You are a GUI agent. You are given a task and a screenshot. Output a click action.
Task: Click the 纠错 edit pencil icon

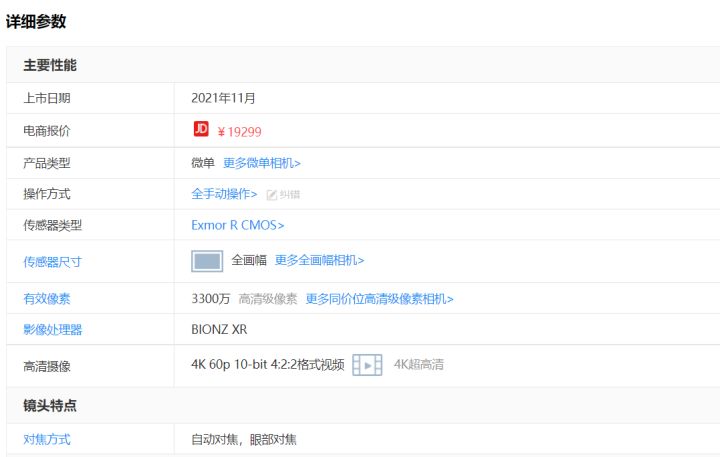point(271,195)
